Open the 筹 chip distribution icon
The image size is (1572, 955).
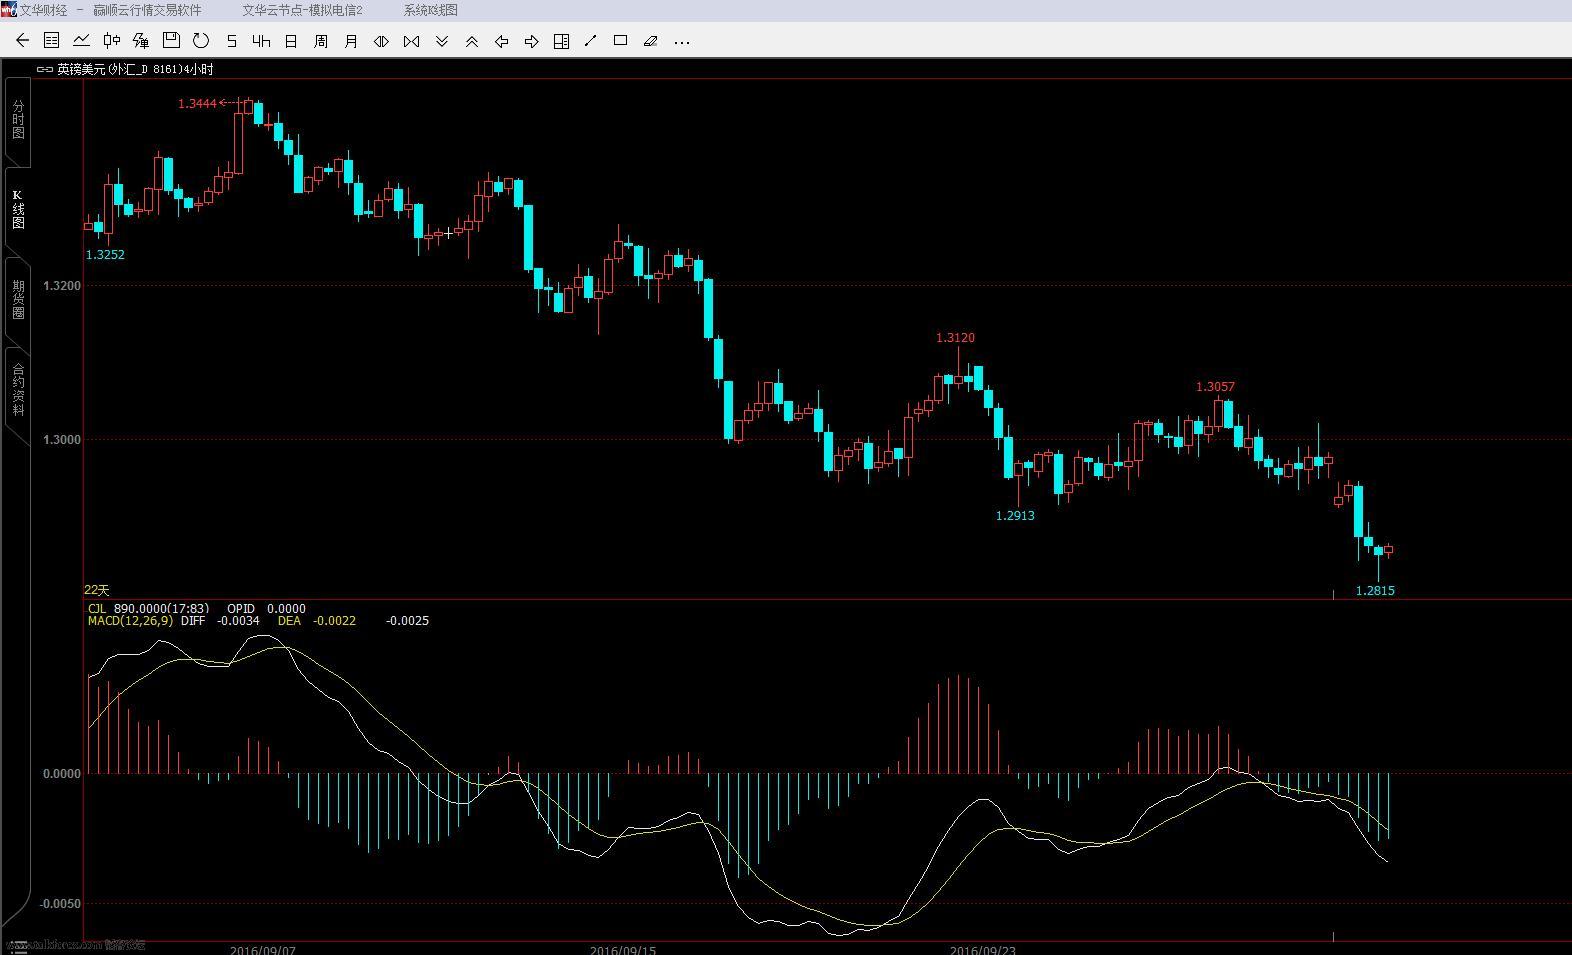[x=141, y=41]
